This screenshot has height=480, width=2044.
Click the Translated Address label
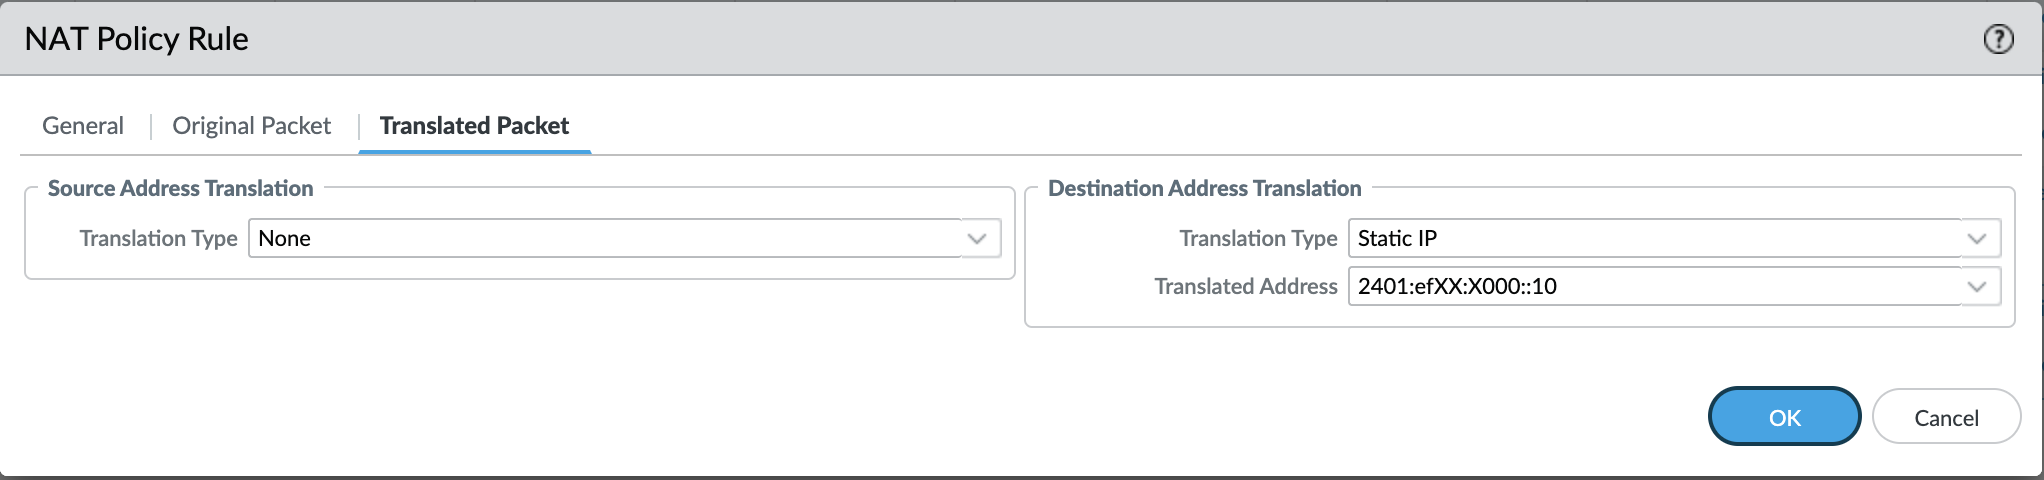[x=1245, y=287]
